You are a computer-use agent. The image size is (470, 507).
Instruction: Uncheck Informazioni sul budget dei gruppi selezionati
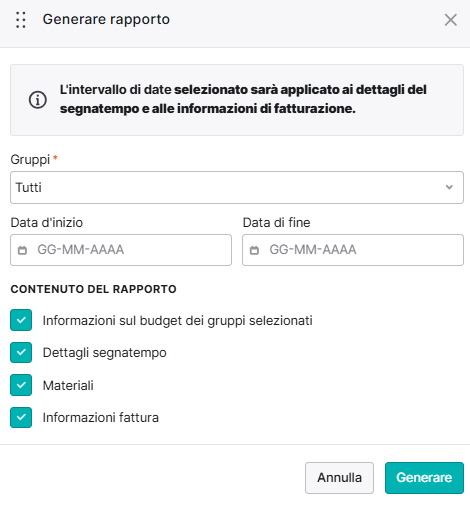pyautogui.click(x=21, y=320)
